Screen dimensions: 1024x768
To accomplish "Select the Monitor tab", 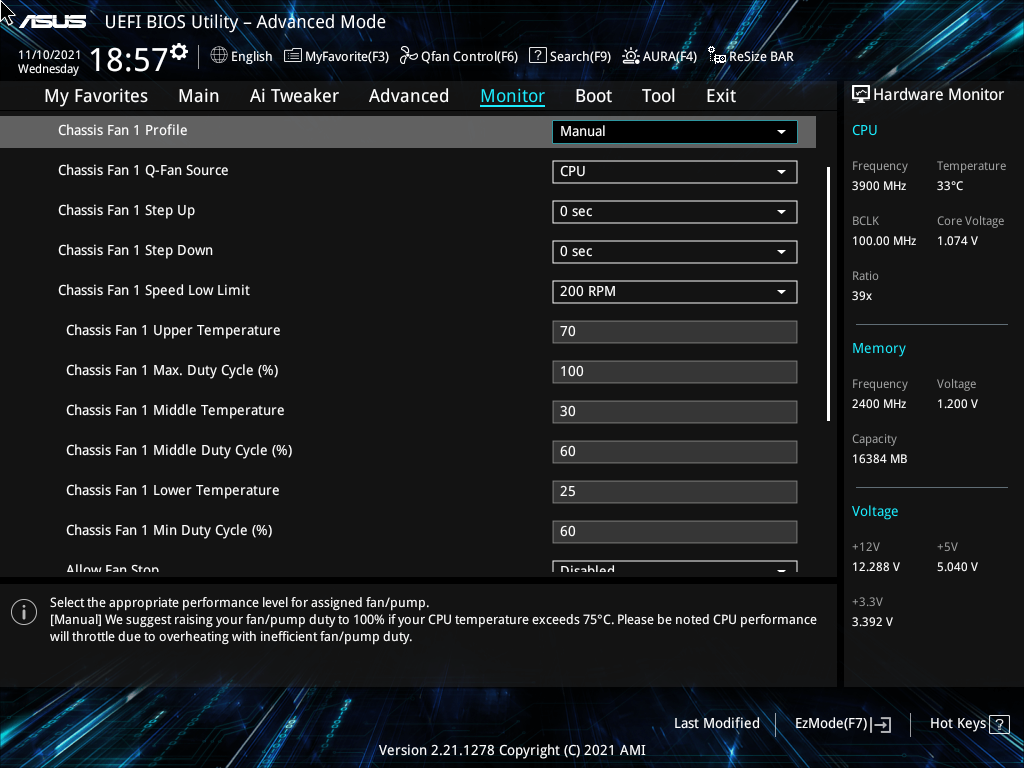I will pyautogui.click(x=513, y=96).
